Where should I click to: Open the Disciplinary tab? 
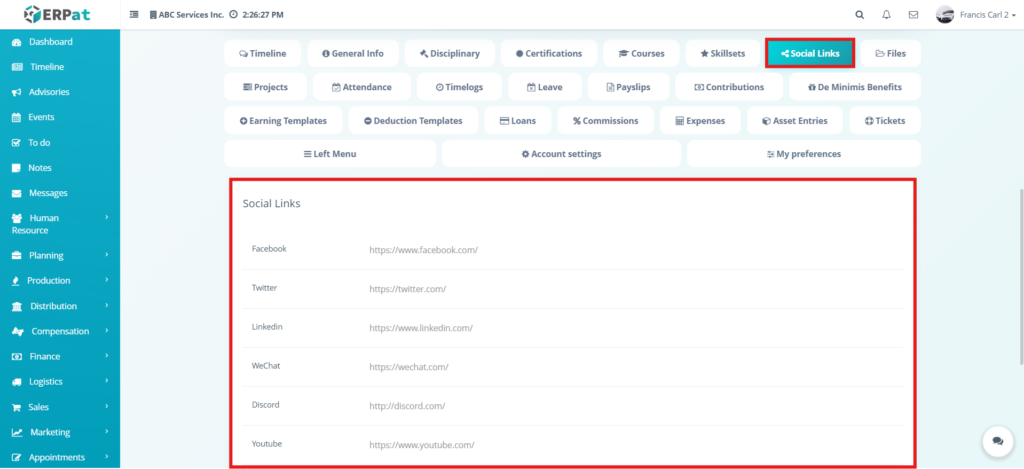pos(449,54)
